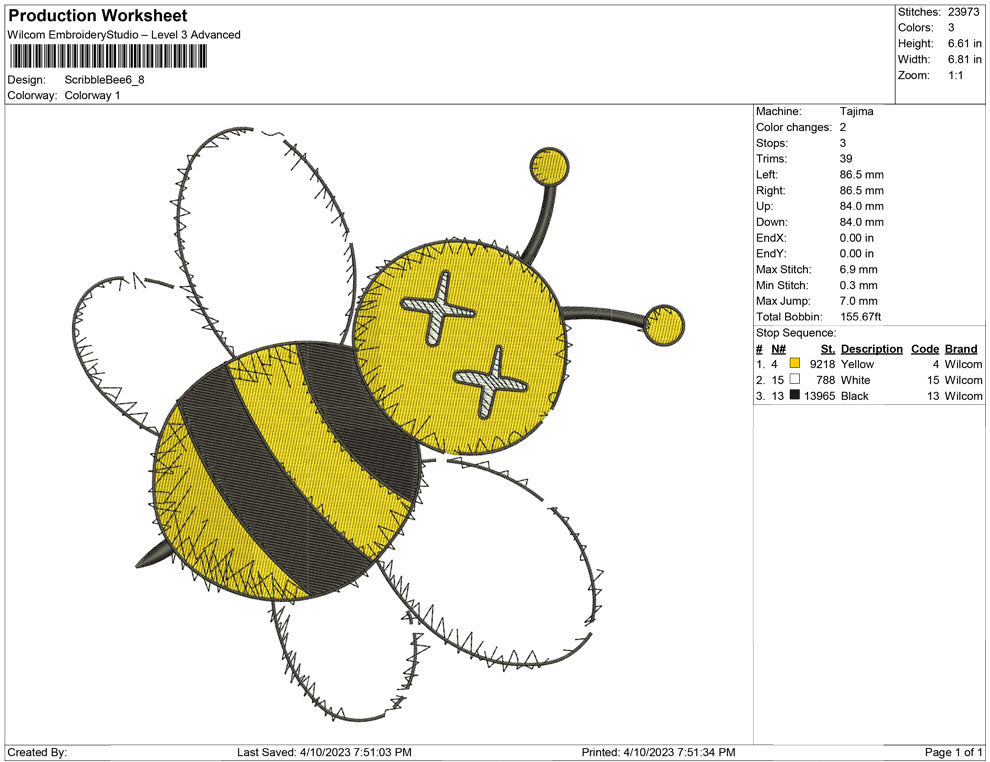
Task: Click the Stitches count 23973
Action: coord(964,10)
